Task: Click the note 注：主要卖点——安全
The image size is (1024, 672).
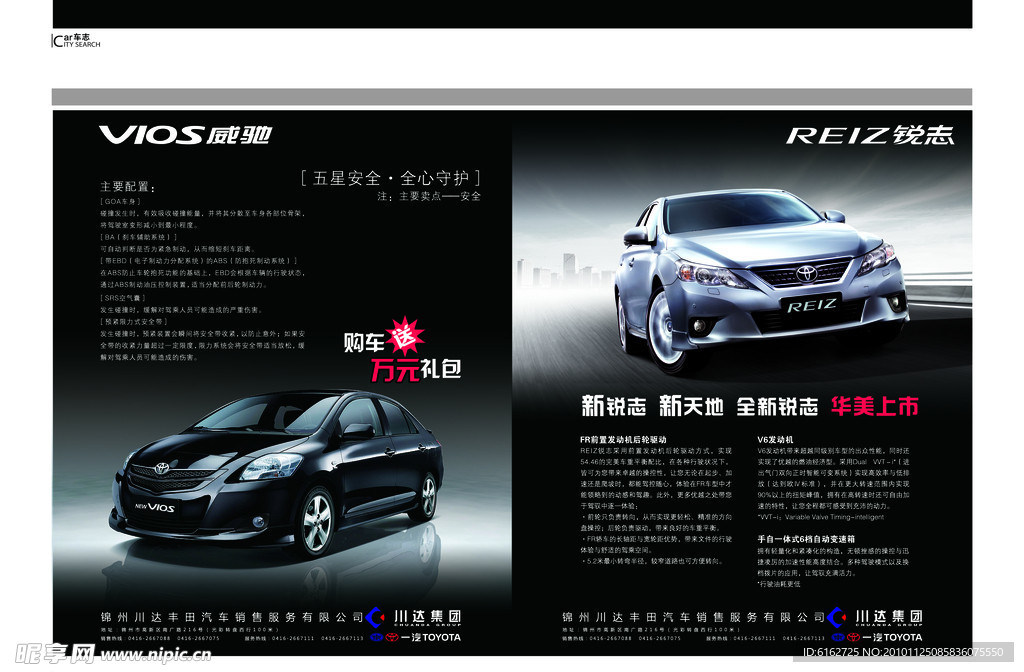Action: point(429,196)
